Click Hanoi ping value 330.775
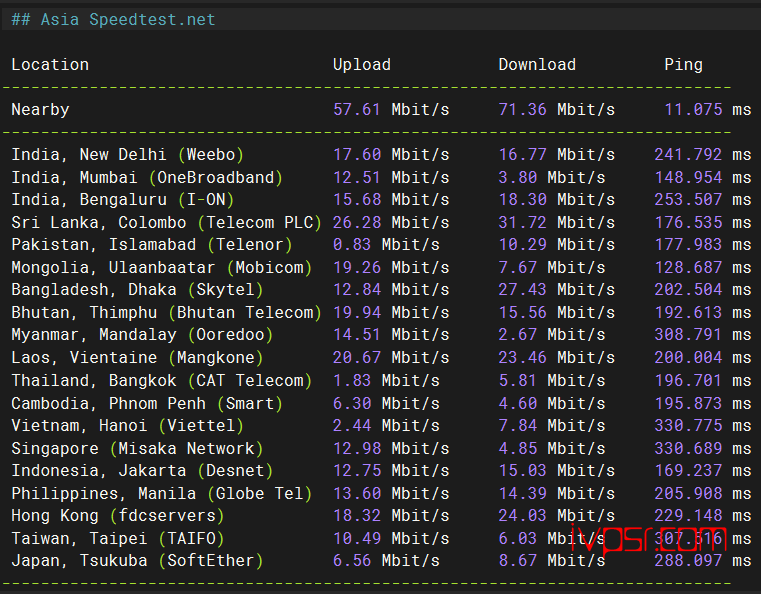Viewport: 761px width, 594px height. pos(688,426)
